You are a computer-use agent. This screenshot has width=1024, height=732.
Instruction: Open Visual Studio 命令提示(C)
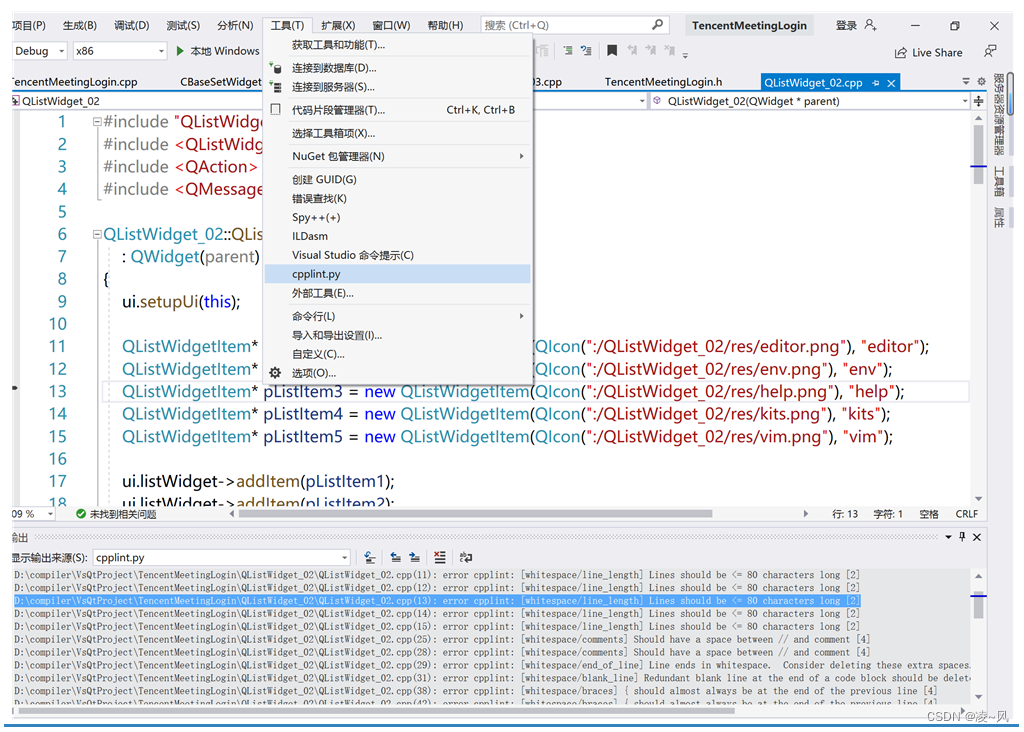pyautogui.click(x=398, y=255)
